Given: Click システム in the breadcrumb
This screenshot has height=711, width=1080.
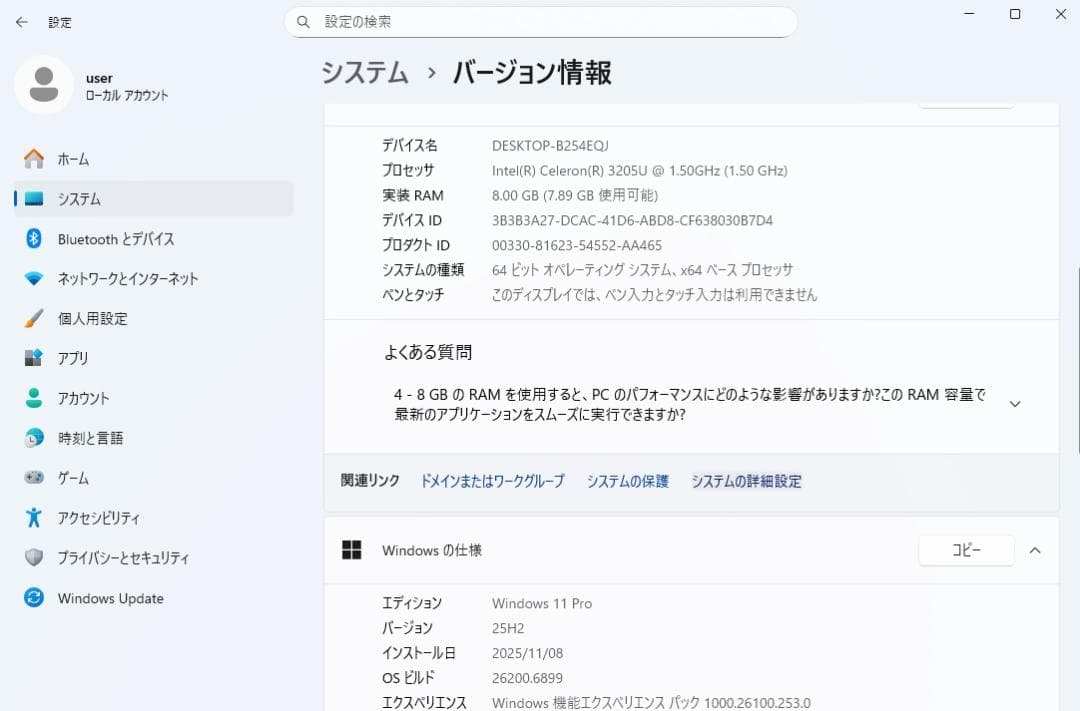Looking at the screenshot, I should click(x=365, y=72).
